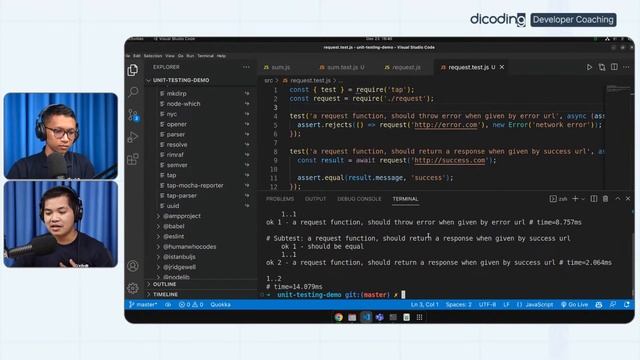
Task: Open errors and warnings status item
Action: coord(191,305)
